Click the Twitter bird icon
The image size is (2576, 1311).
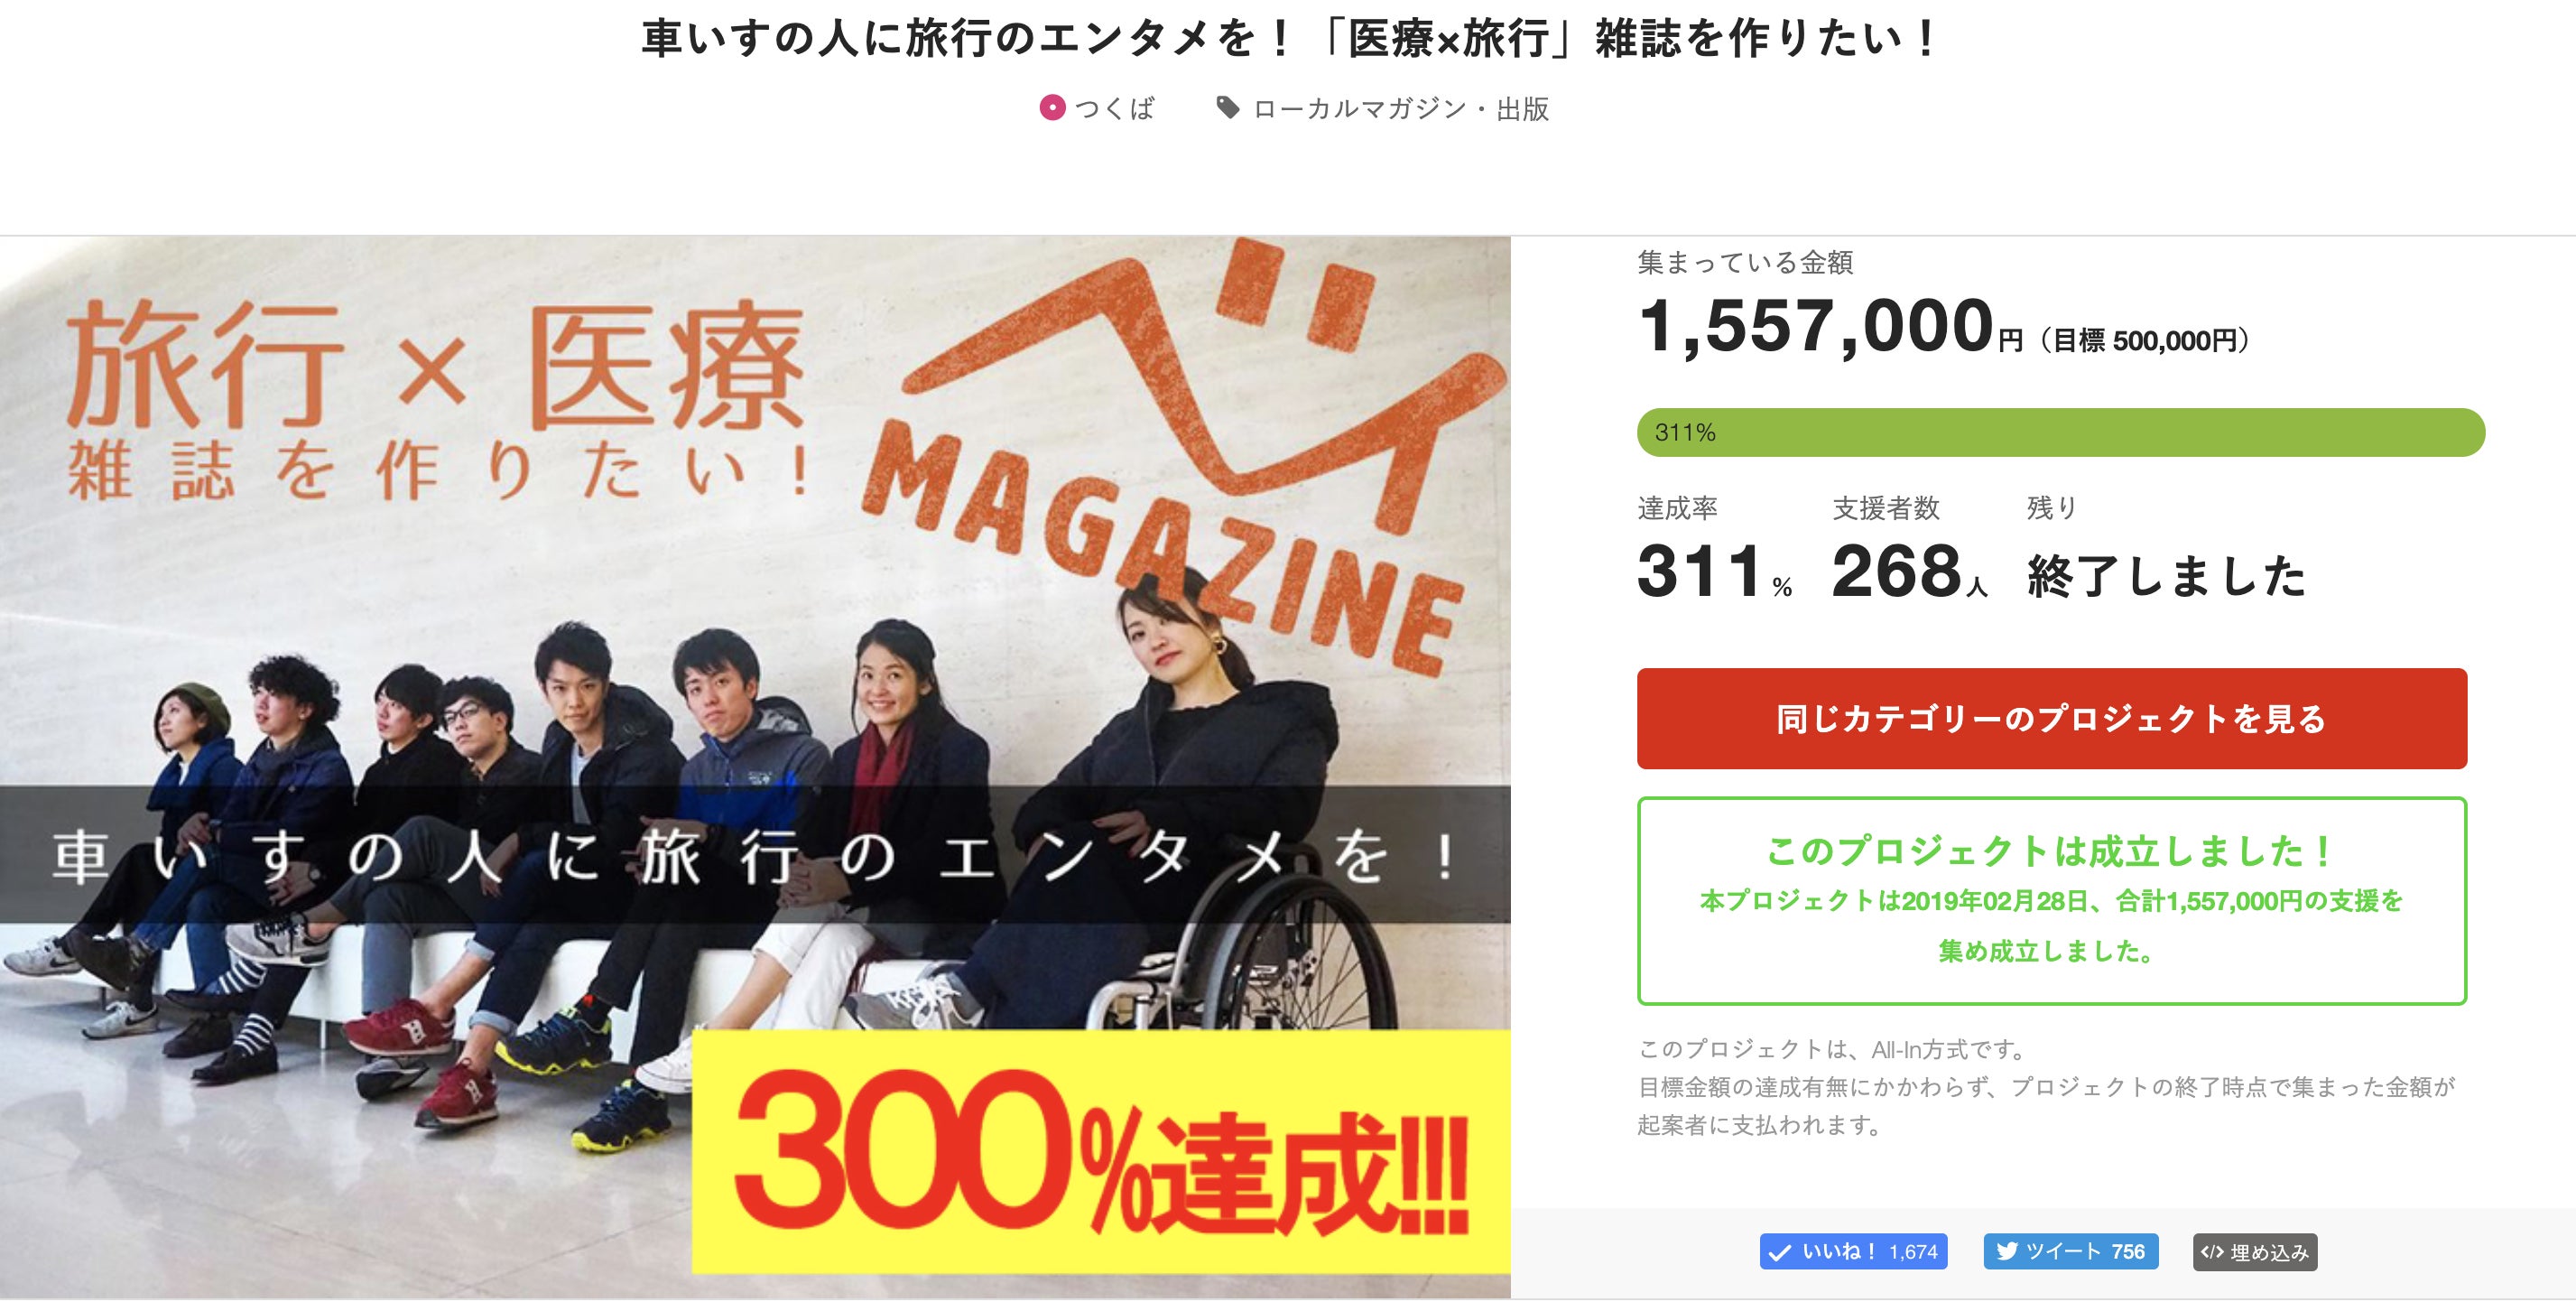2006,1251
